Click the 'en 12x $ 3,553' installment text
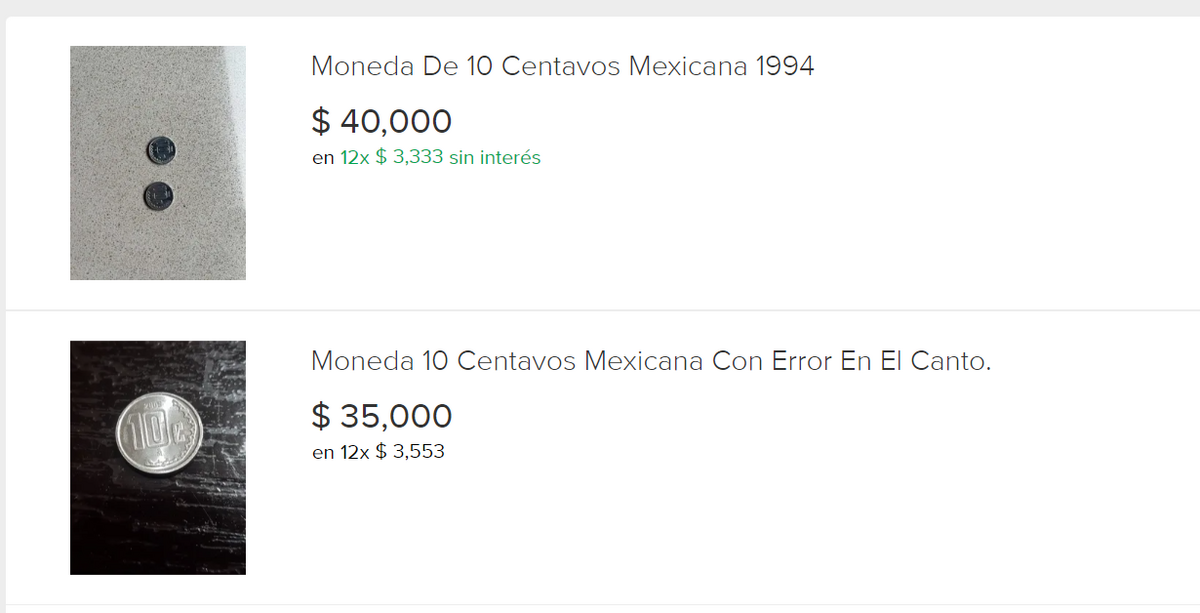Screen dimensions: 1200x613 [378, 451]
